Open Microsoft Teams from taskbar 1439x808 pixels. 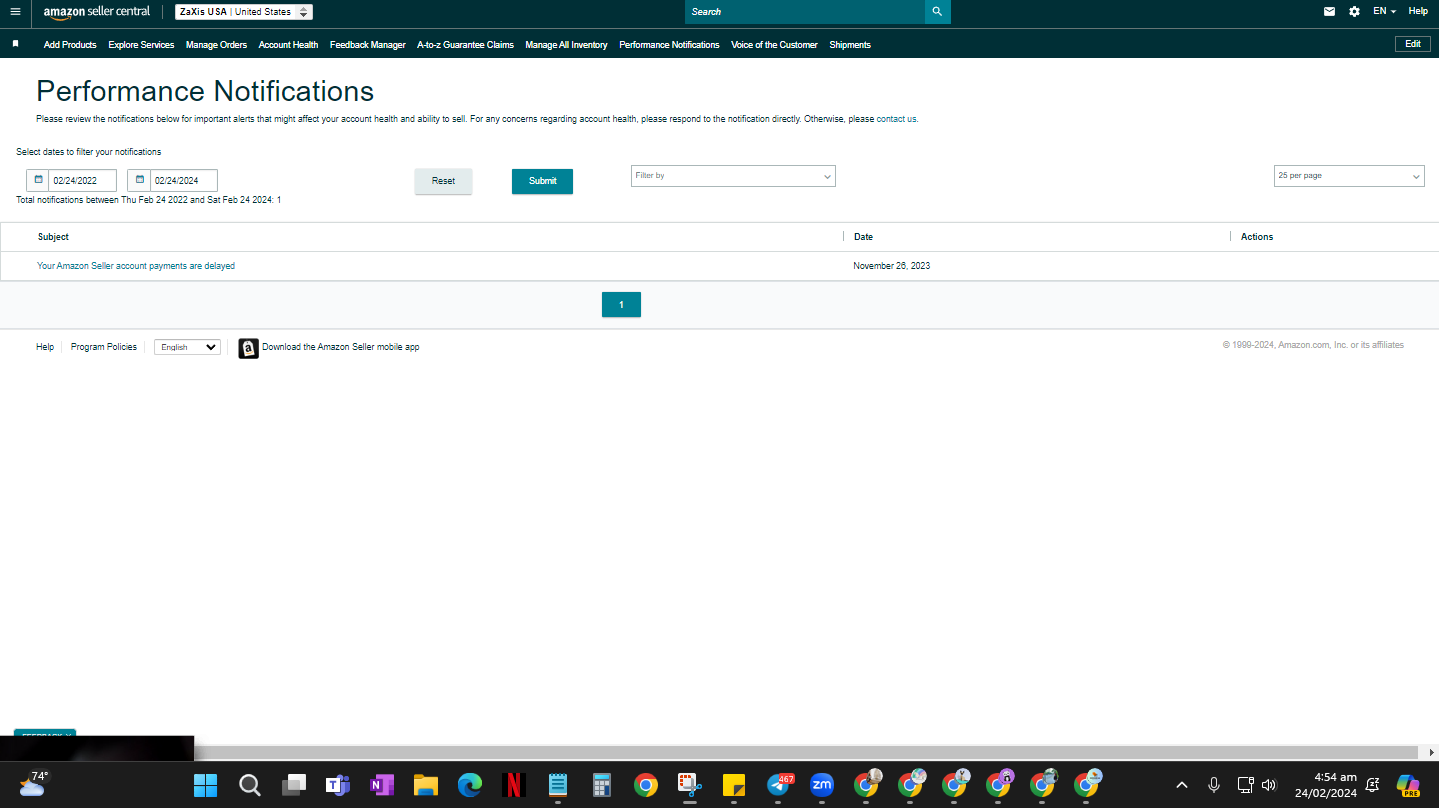(338, 785)
